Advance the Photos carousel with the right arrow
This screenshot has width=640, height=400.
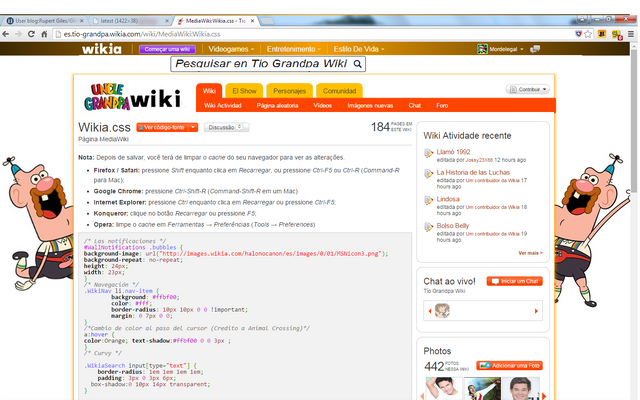coord(544,396)
